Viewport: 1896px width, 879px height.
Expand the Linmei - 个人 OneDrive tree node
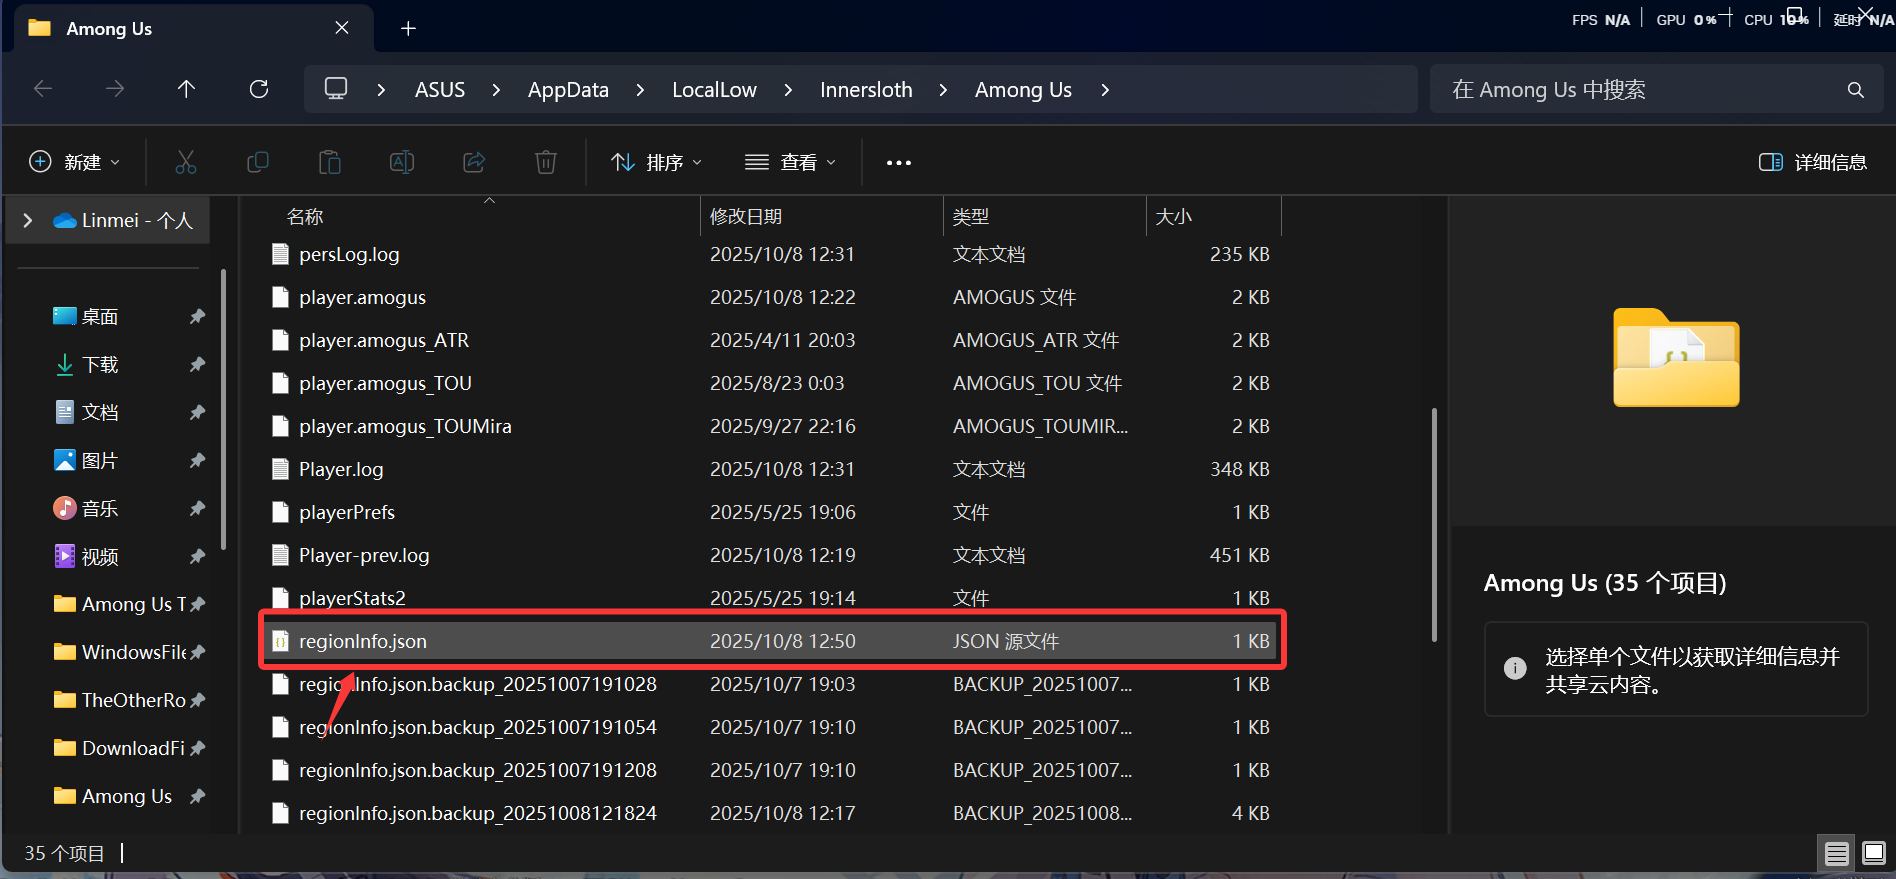tap(28, 220)
